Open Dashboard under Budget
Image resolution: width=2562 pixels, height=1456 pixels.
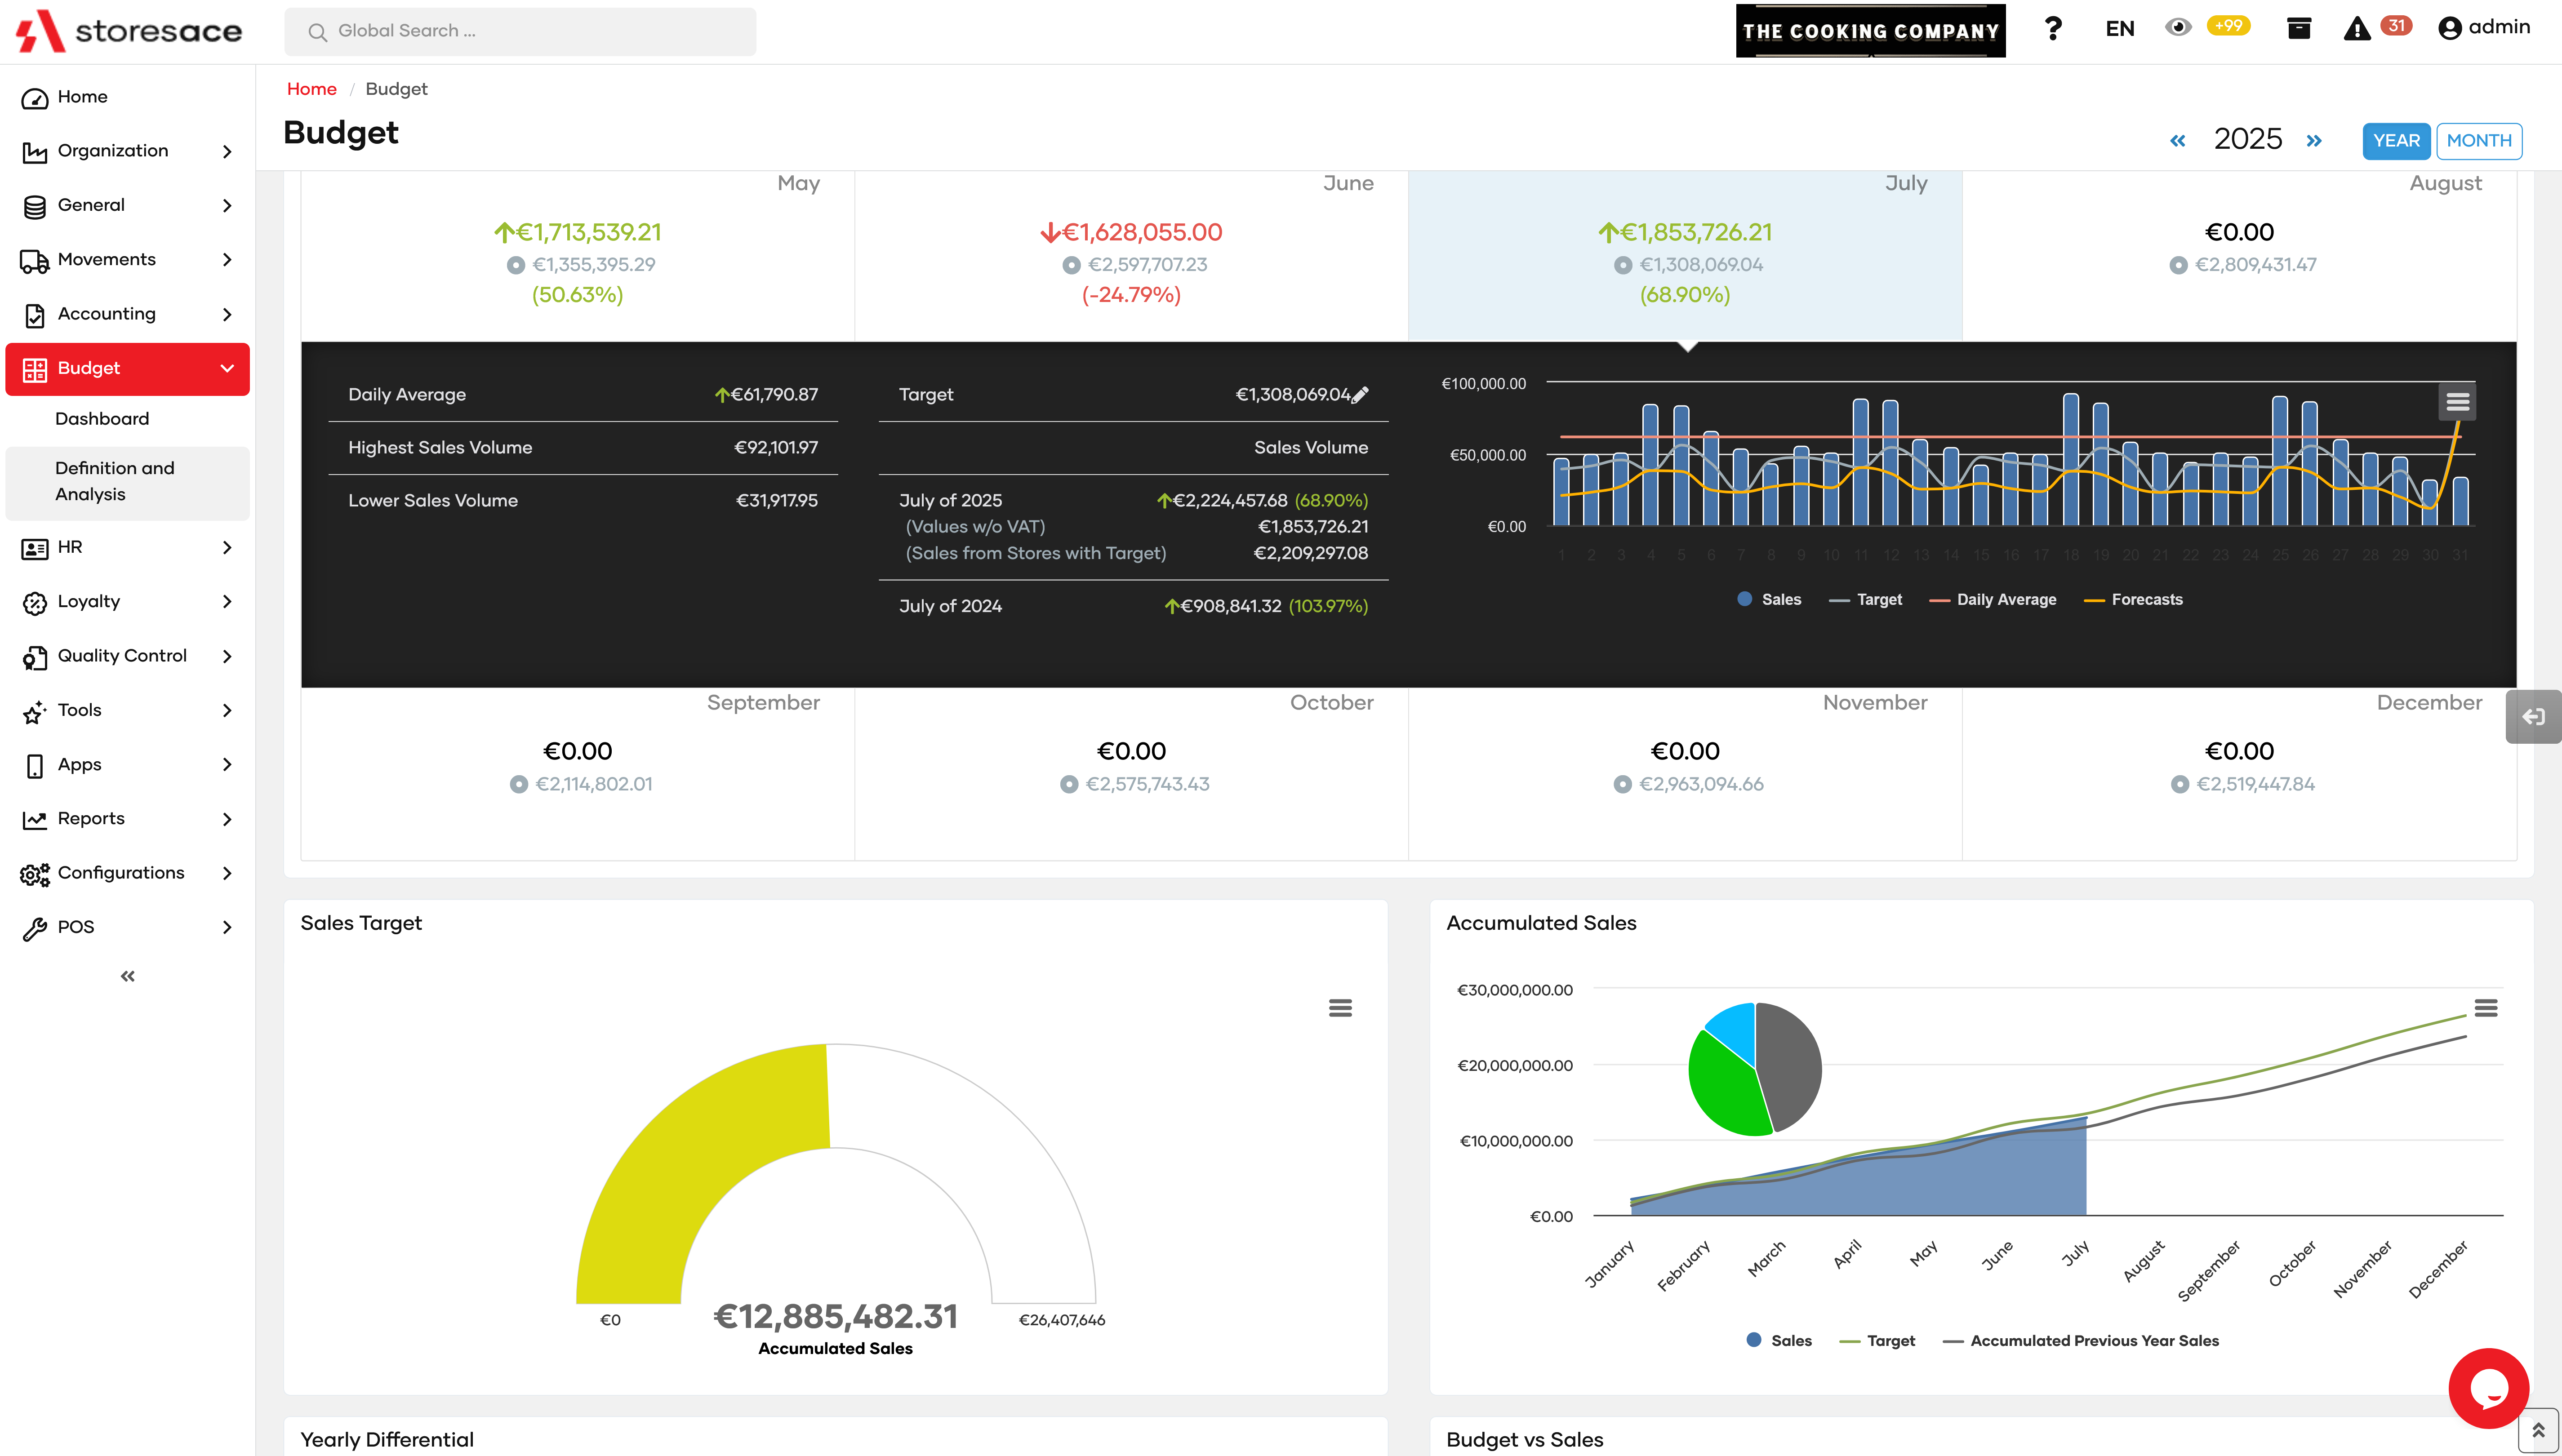pyautogui.click(x=102, y=419)
